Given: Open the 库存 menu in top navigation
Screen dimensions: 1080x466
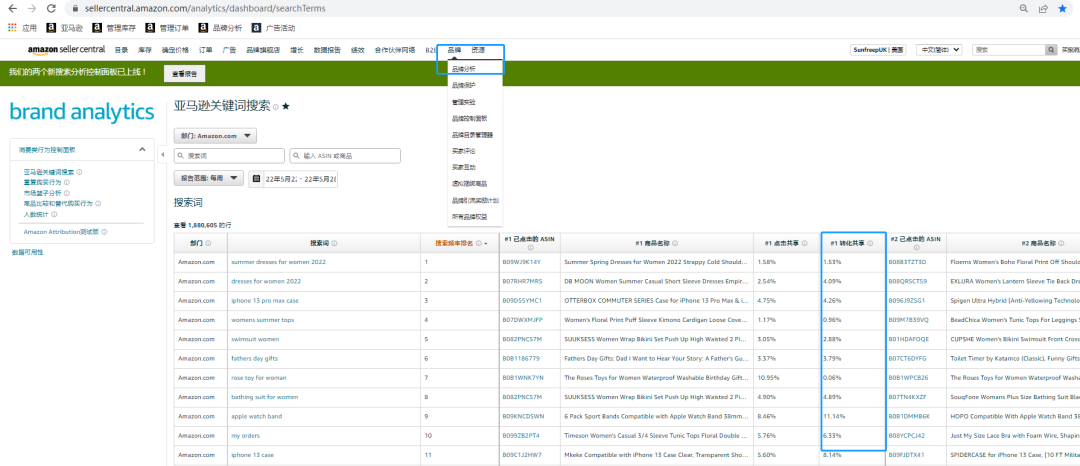Looking at the screenshot, I should tap(145, 50).
